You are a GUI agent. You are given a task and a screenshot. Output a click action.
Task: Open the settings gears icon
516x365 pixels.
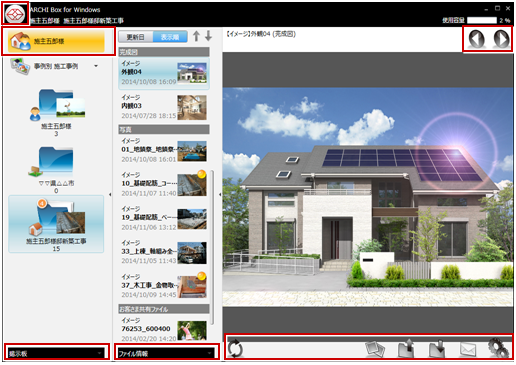498,348
